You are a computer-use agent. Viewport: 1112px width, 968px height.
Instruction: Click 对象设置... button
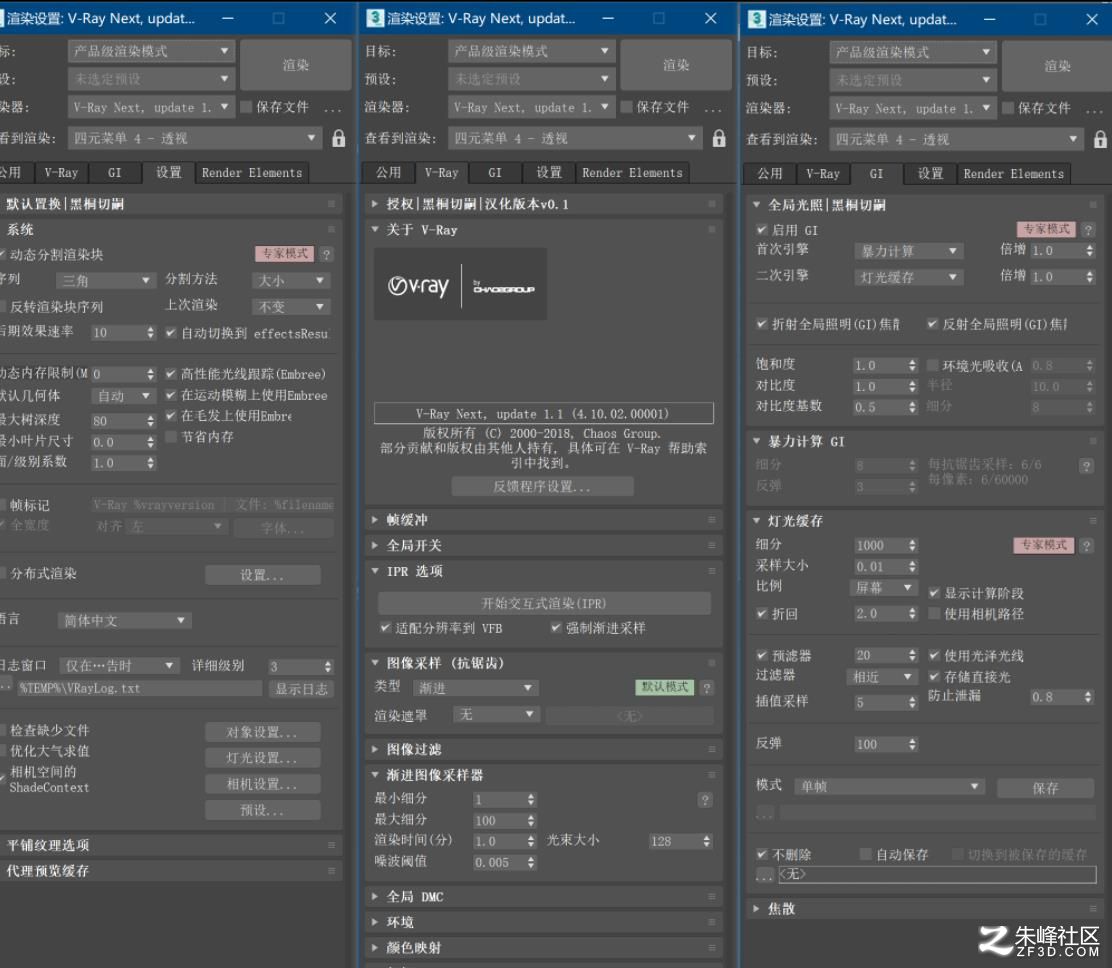pyautogui.click(x=262, y=732)
